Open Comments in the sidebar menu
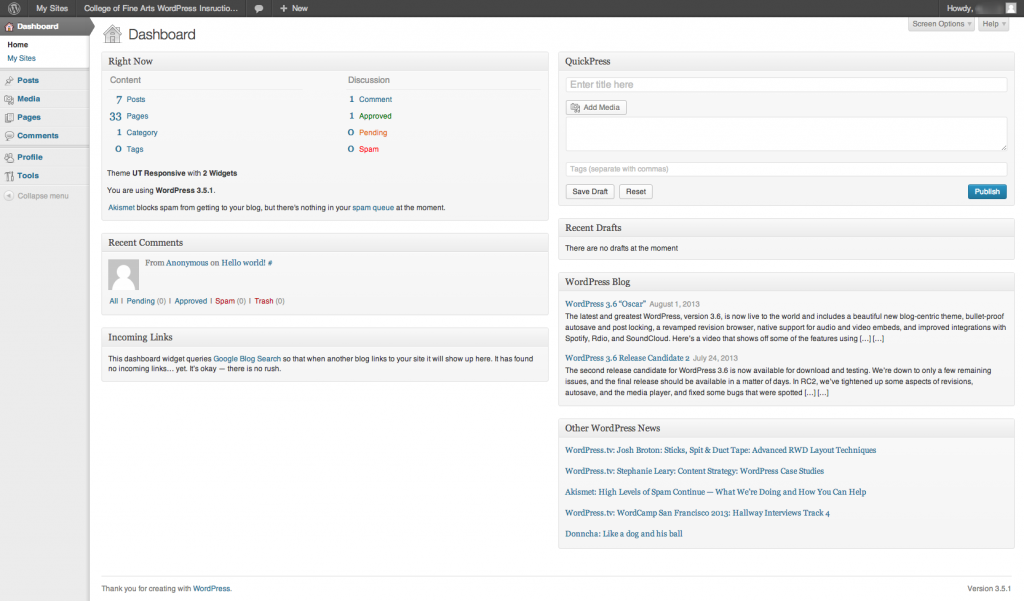The height and width of the screenshot is (601, 1024). click(x=38, y=136)
